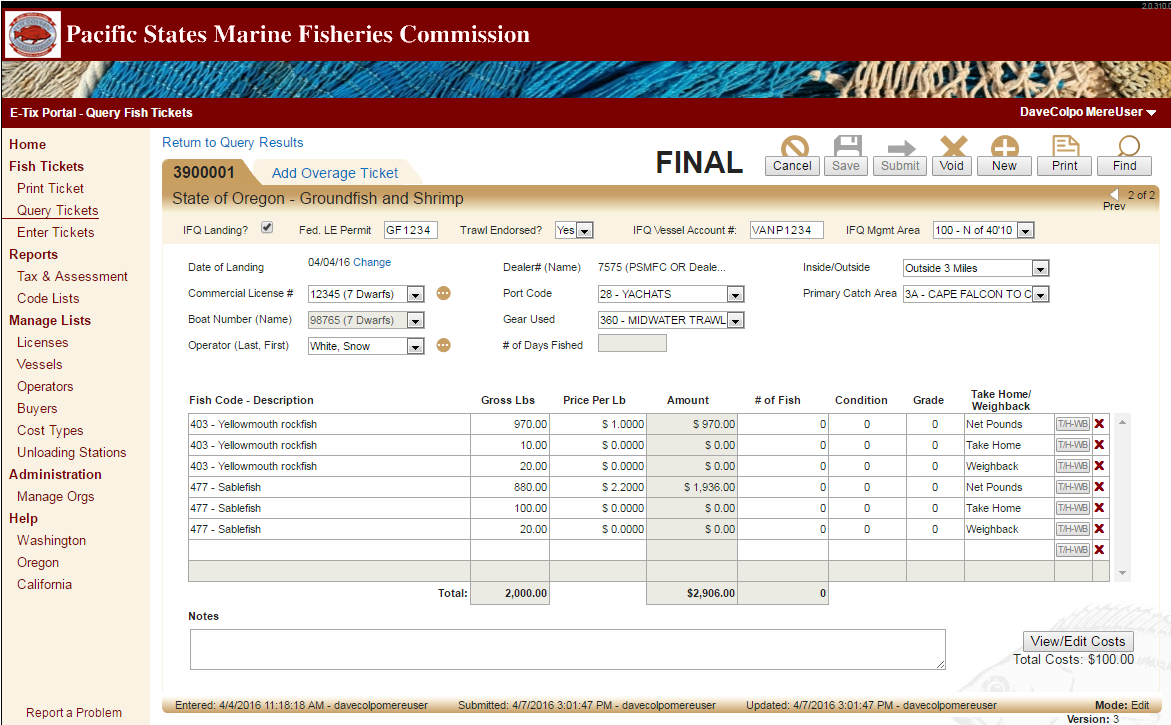Image resolution: width=1171 pixels, height=725 pixels.
Task: Delete the Yellowmouth rockfish Take Home row
Action: pos(1099,444)
